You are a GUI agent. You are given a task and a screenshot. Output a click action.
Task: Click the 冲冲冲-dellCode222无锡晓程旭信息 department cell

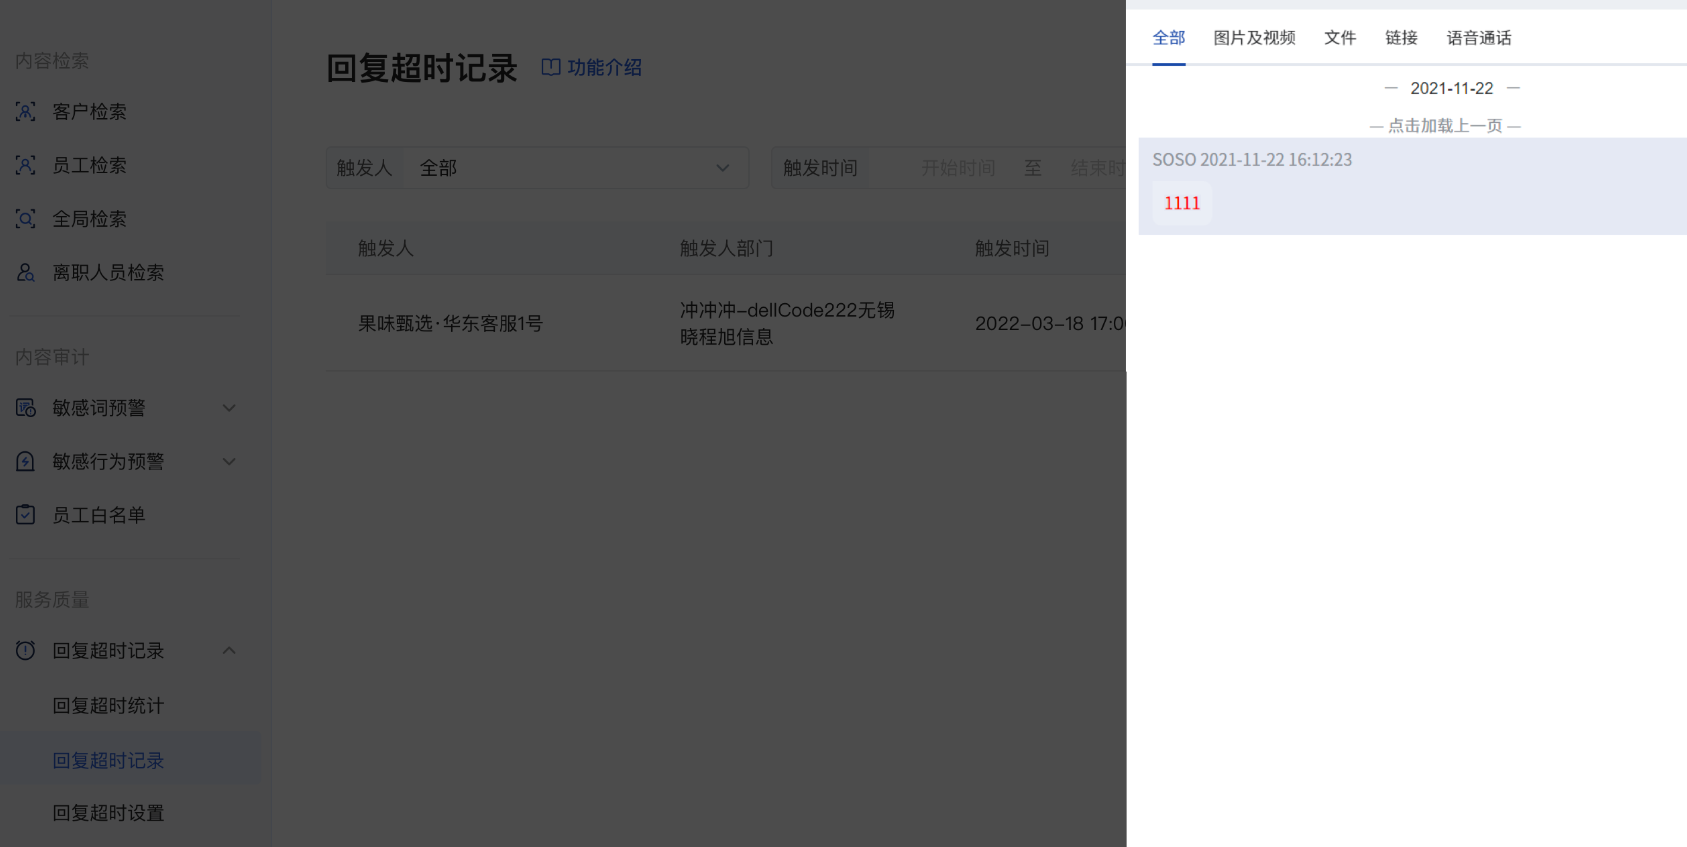(787, 324)
